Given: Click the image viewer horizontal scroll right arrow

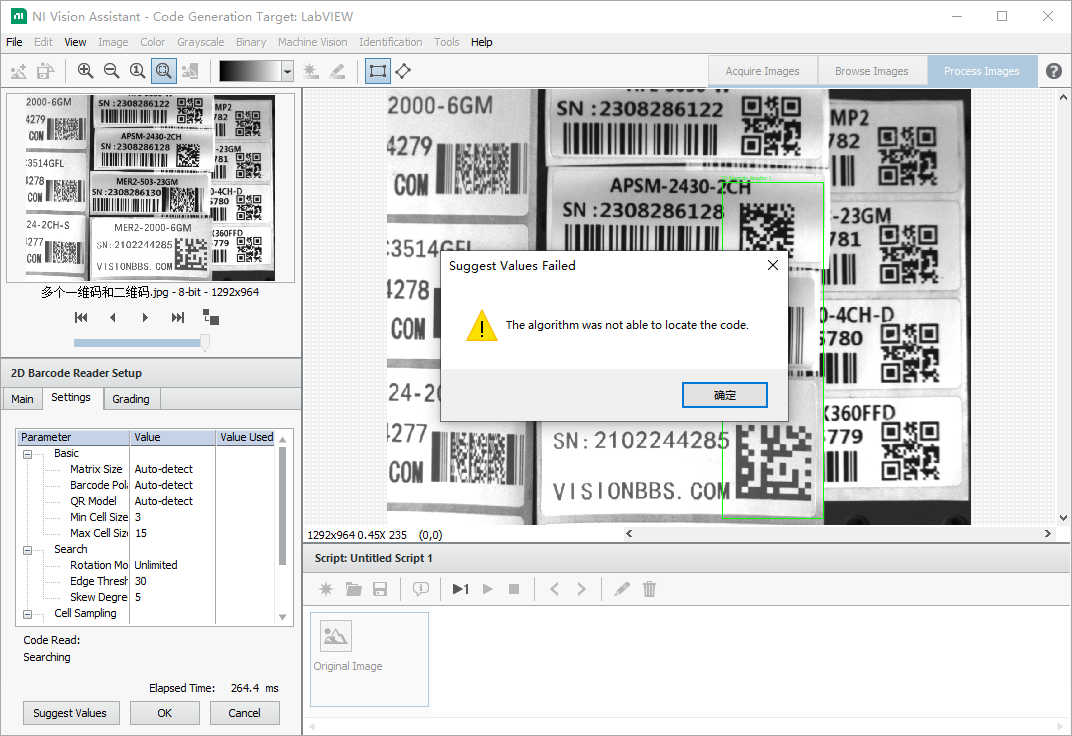Looking at the screenshot, I should pyautogui.click(x=1047, y=534).
